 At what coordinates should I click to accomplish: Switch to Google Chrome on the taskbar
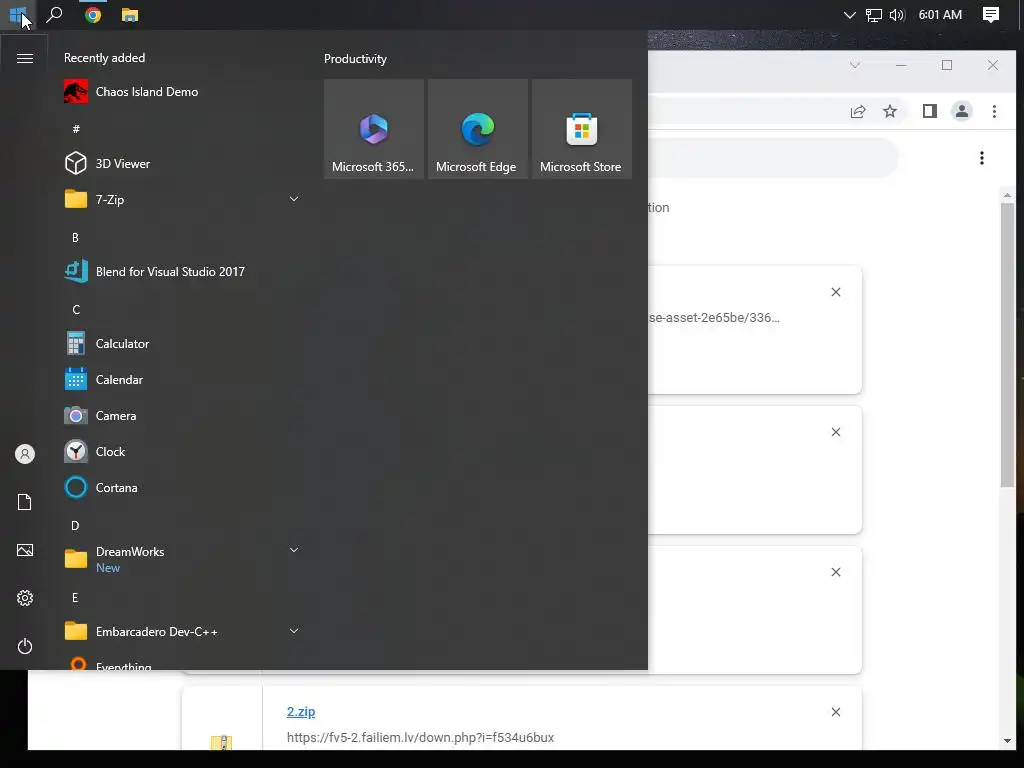click(x=93, y=14)
